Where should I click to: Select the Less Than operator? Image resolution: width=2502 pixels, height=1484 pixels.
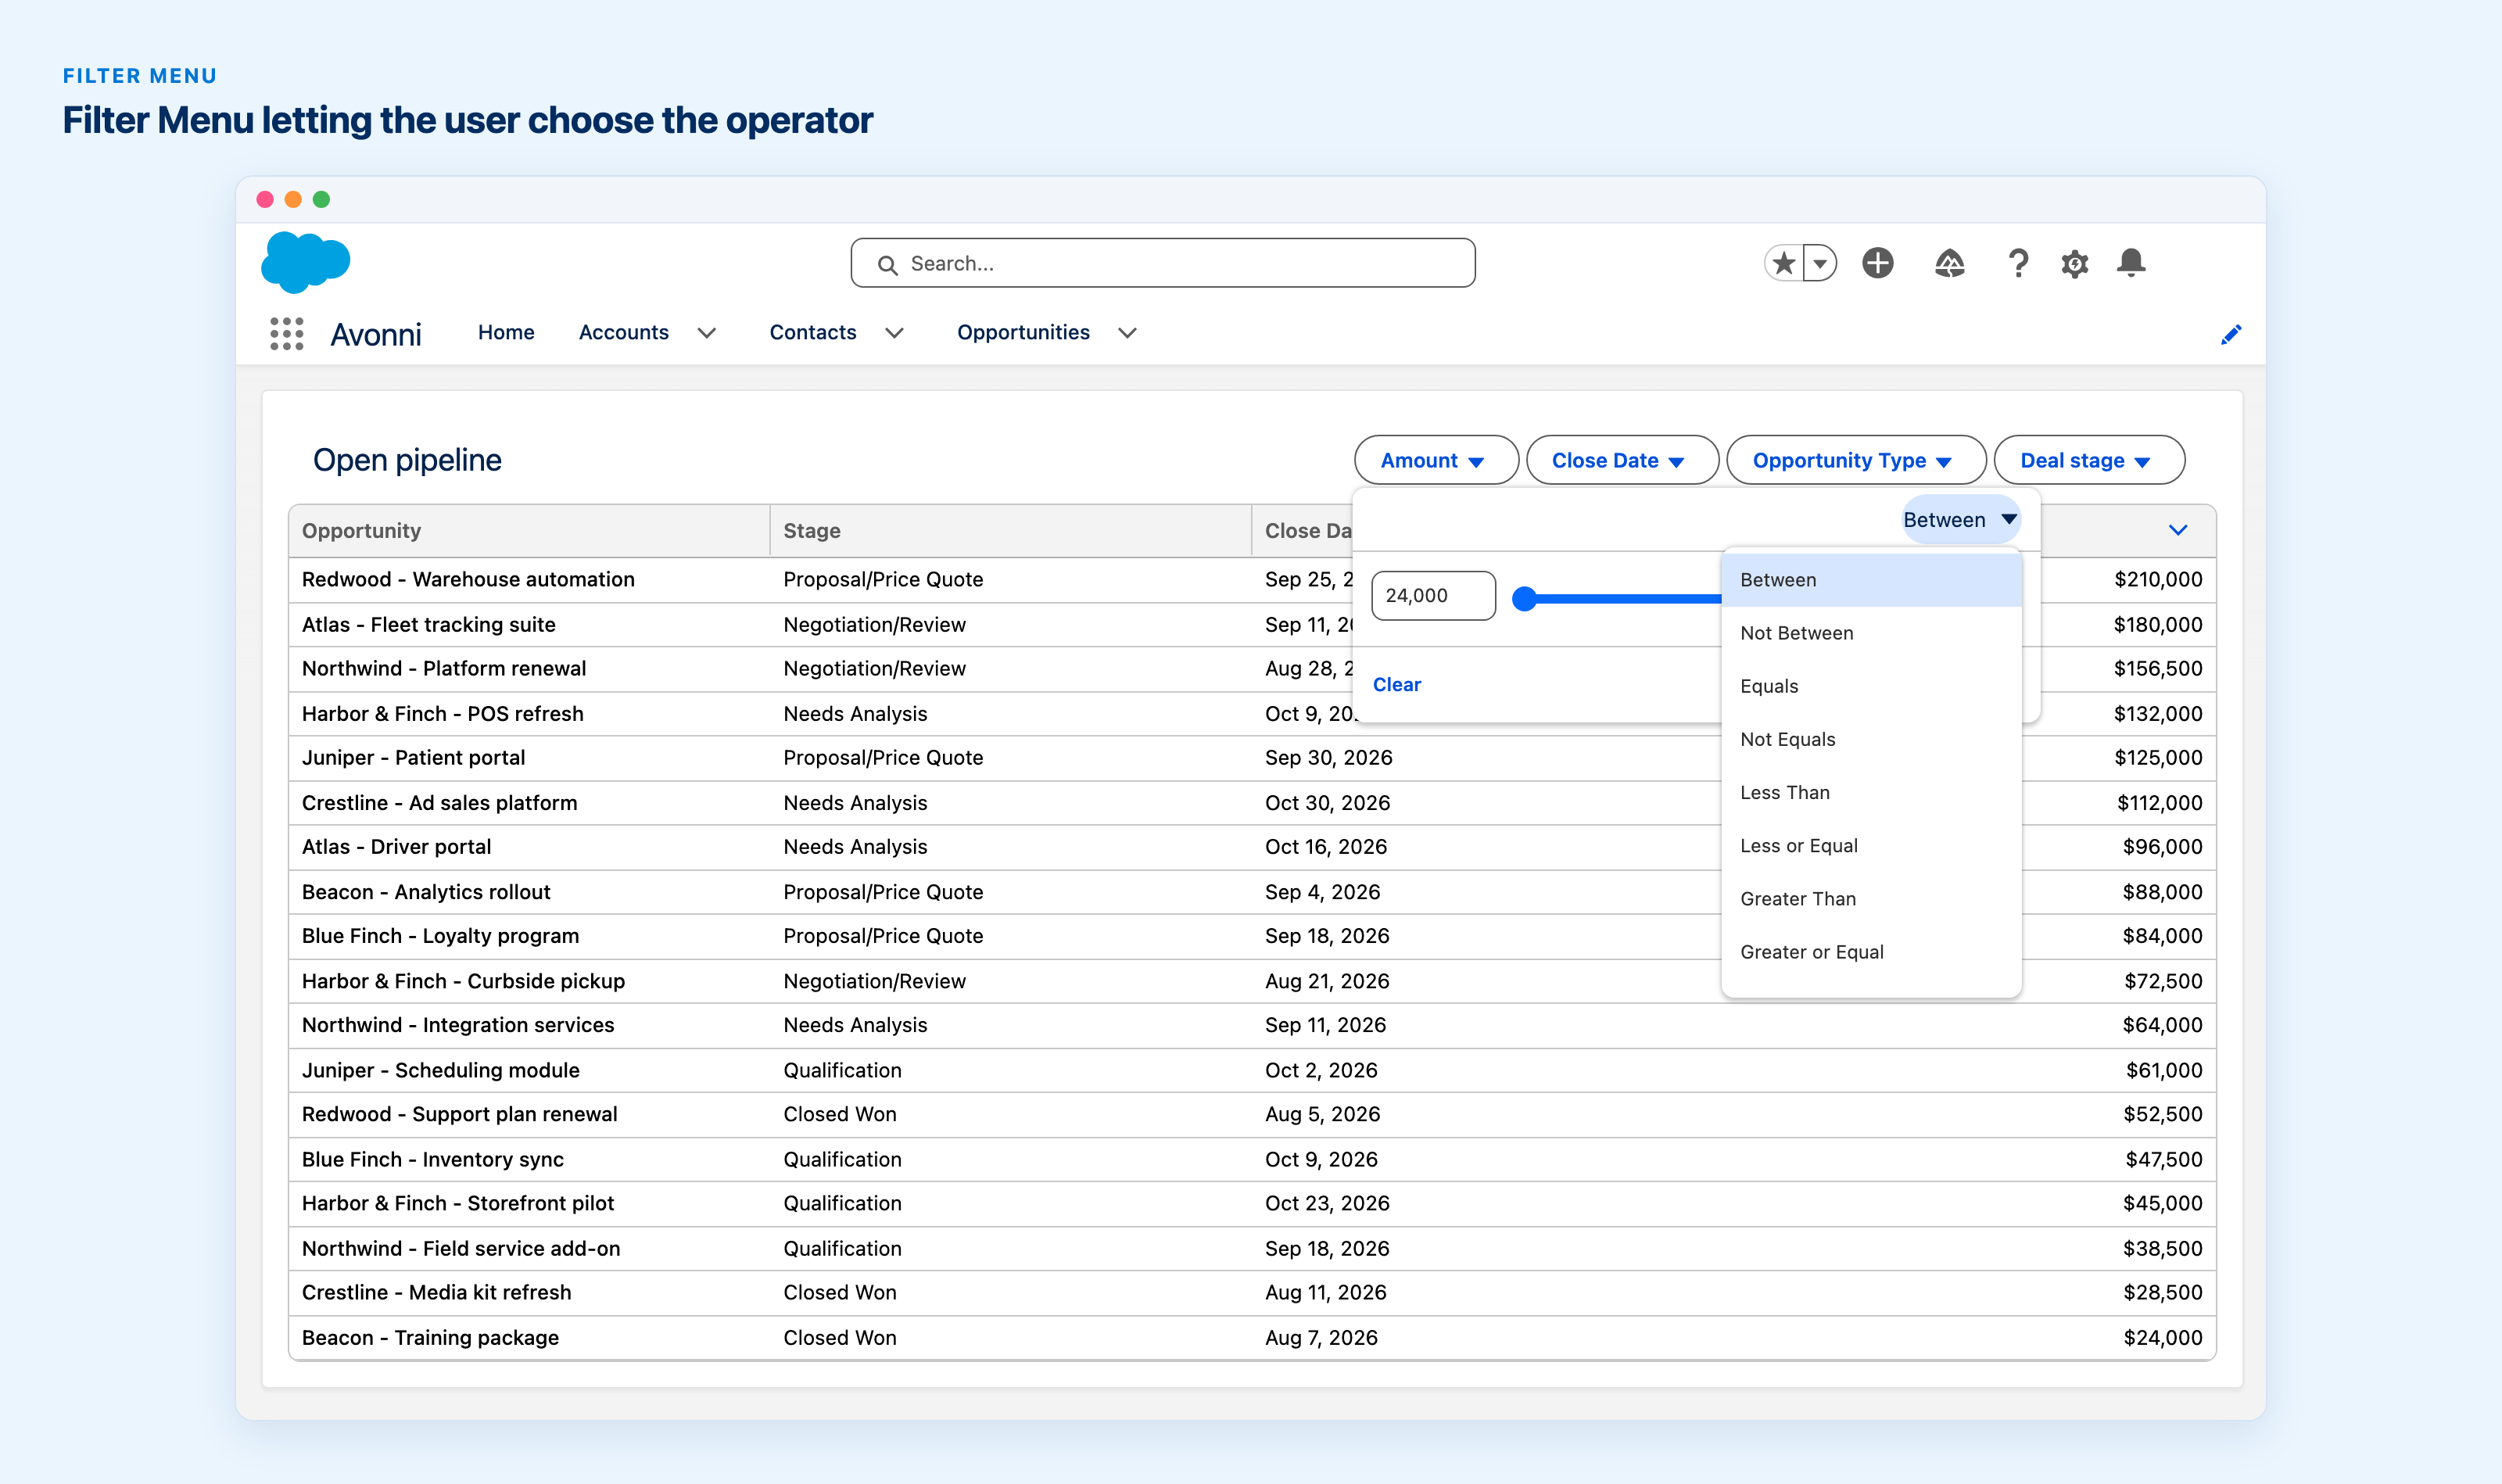[1871, 792]
